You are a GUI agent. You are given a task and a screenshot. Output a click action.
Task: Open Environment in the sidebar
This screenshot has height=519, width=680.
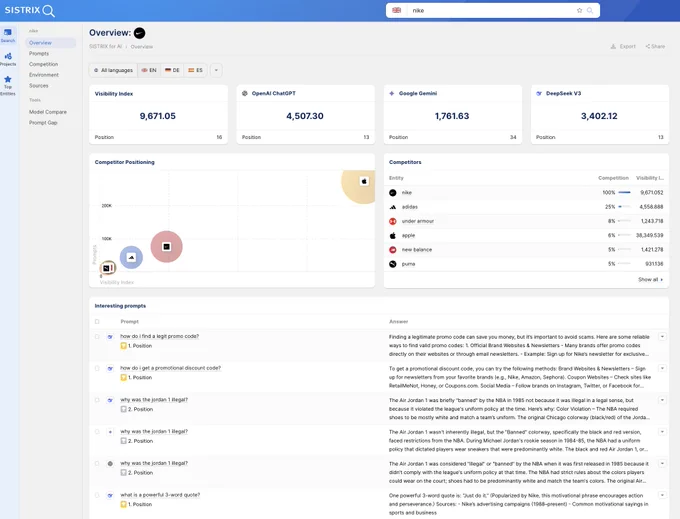click(44, 75)
